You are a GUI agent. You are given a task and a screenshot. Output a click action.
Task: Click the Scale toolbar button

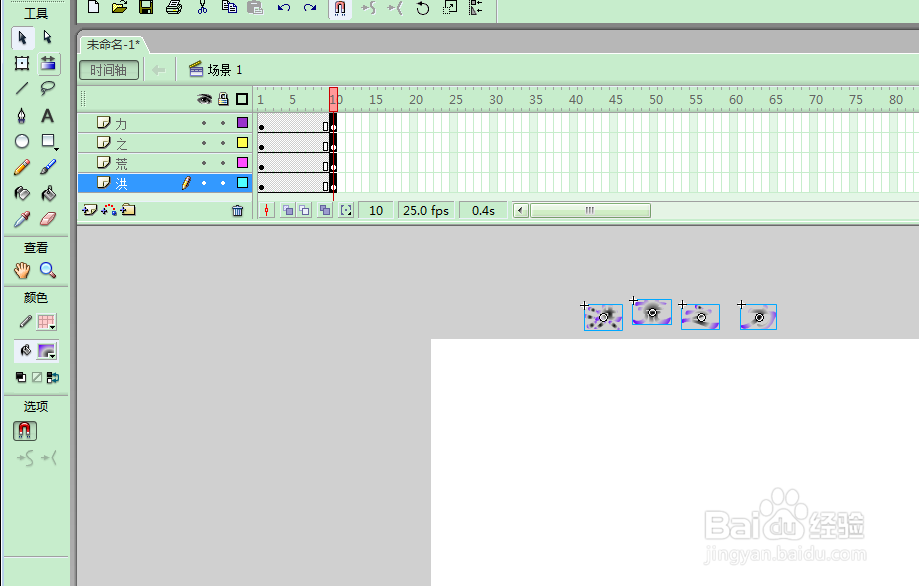450,8
